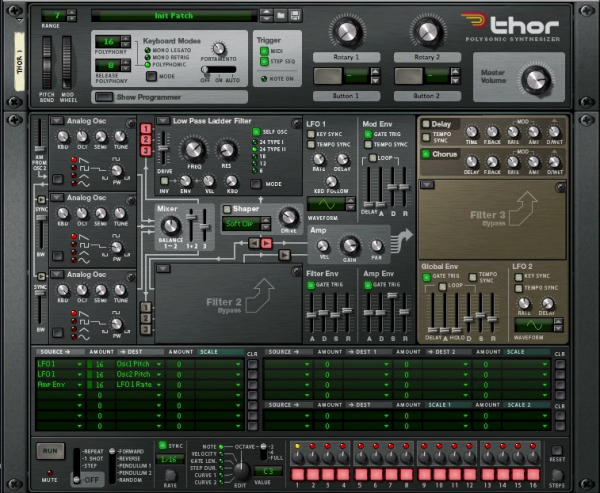The image size is (600, 493).
Task: Click the first Analog Osc OCT knob
Action: [x=82, y=136]
